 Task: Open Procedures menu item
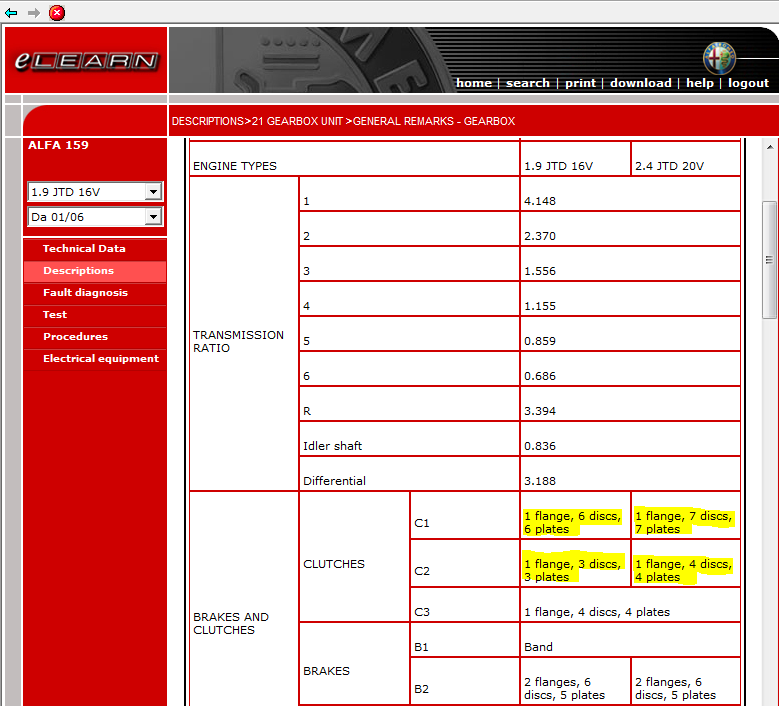click(x=76, y=336)
